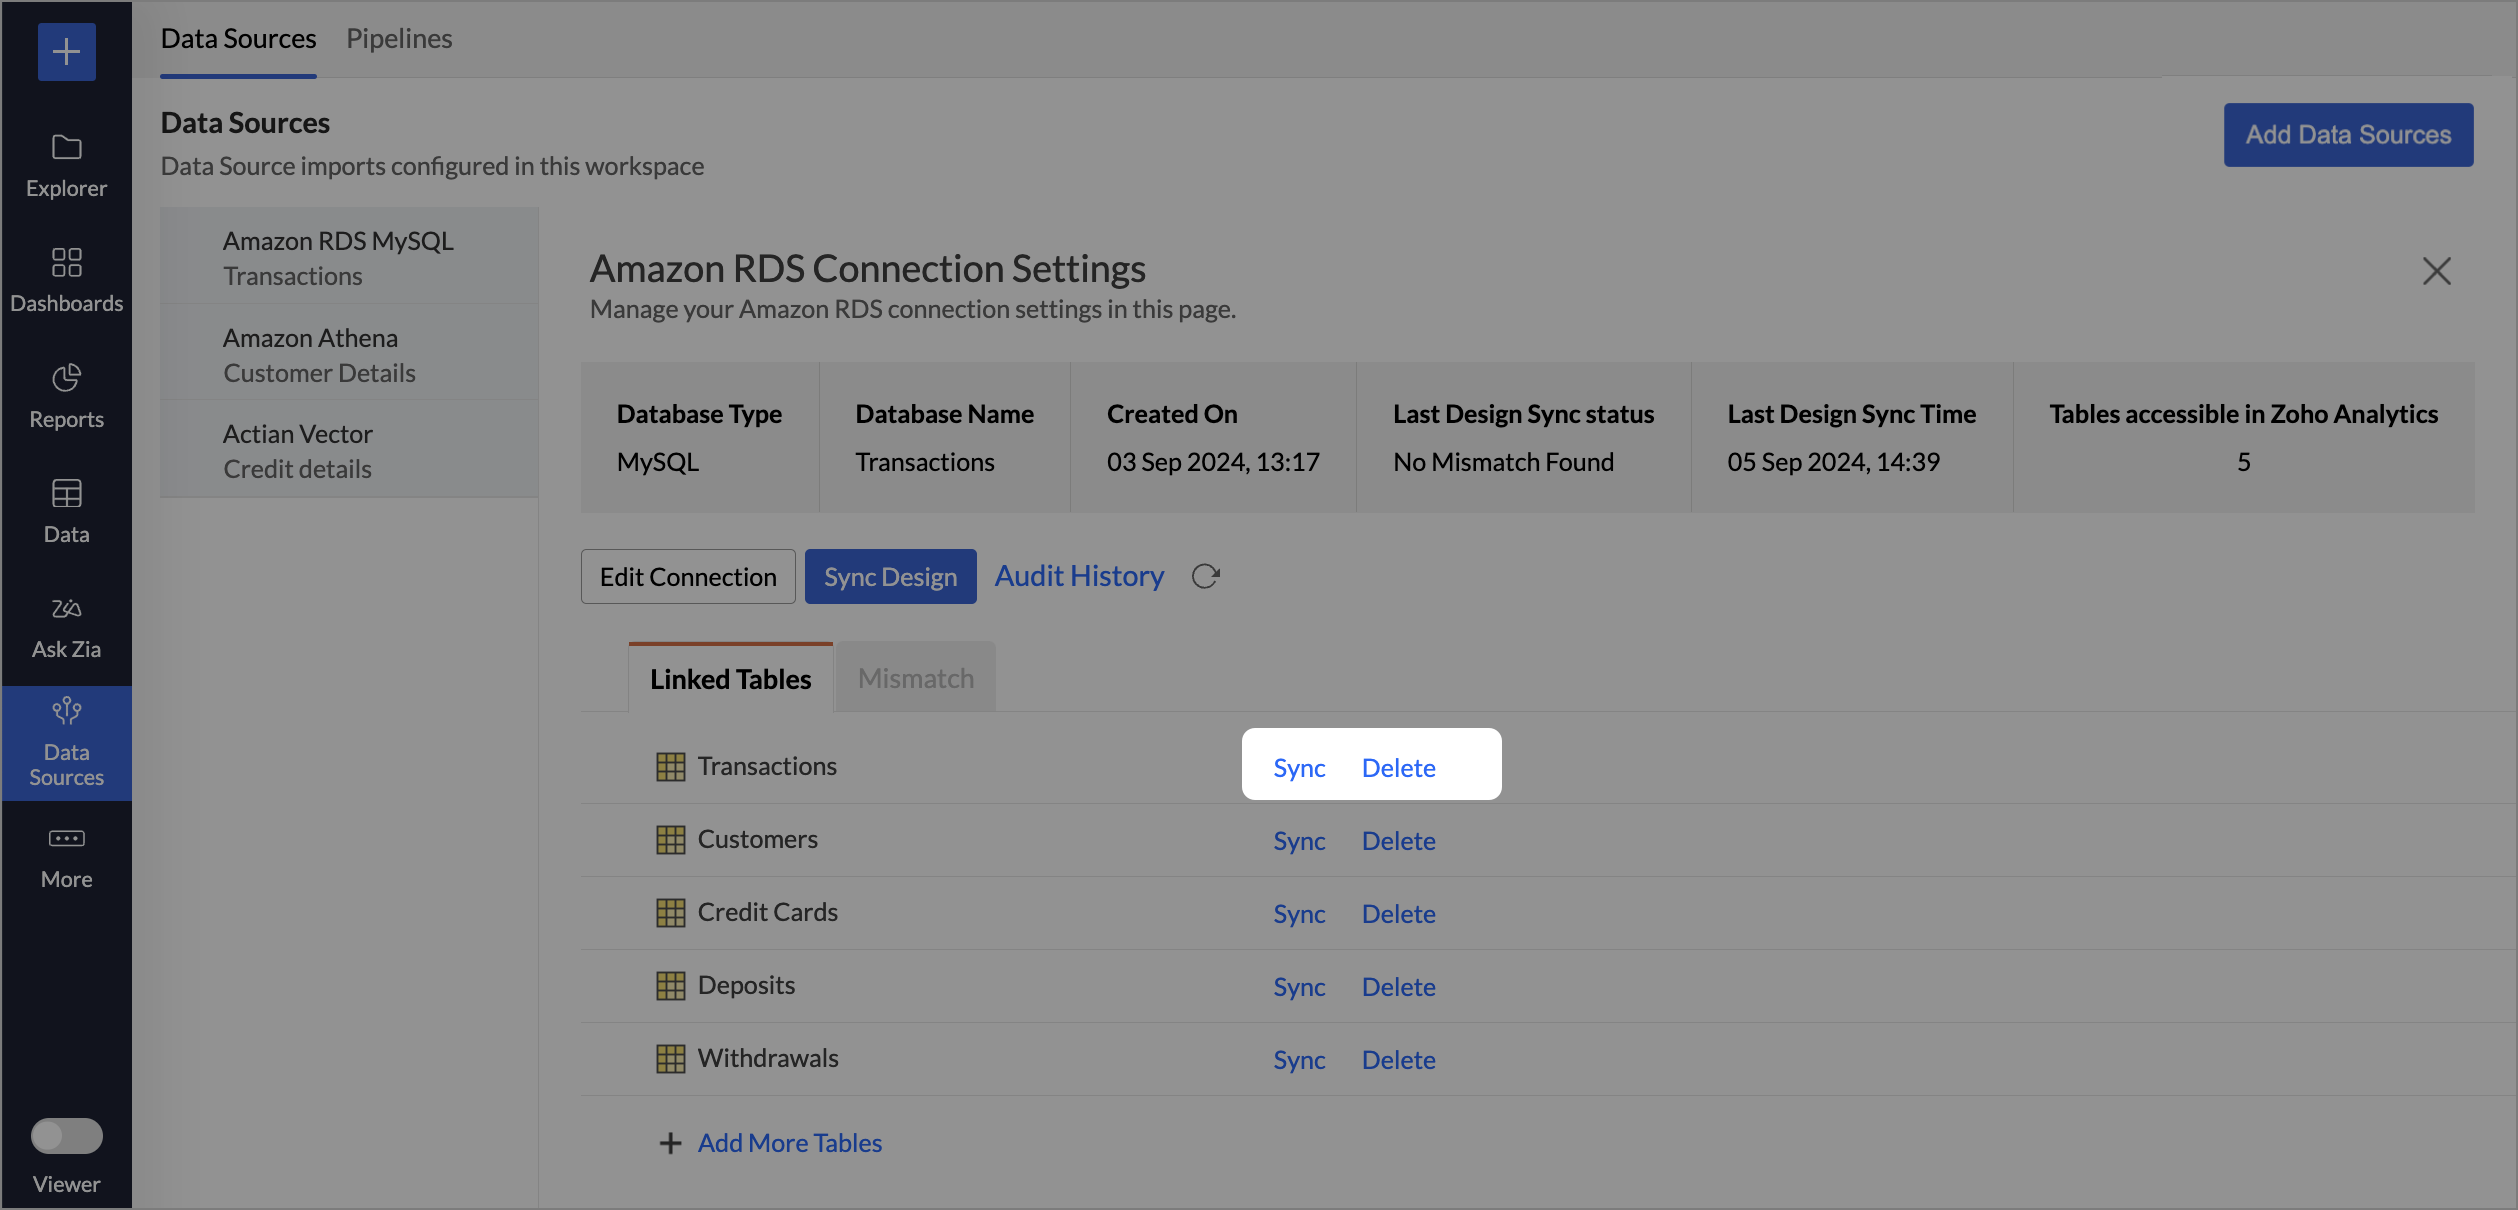Select Amazon Athena Customer Details source
Image resolution: width=2518 pixels, height=1210 pixels.
pyautogui.click(x=319, y=355)
